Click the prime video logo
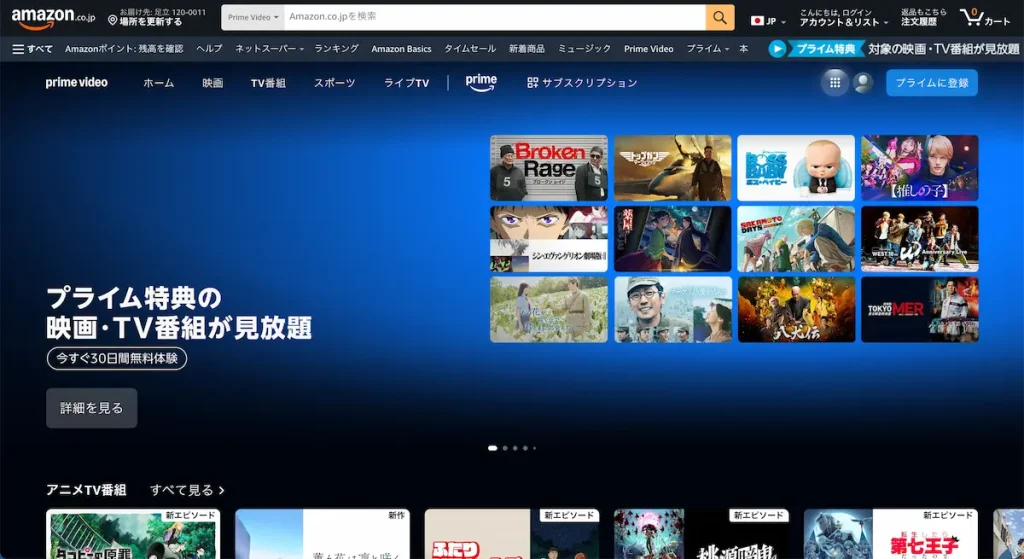Viewport: 1024px width, 559px height. (76, 82)
